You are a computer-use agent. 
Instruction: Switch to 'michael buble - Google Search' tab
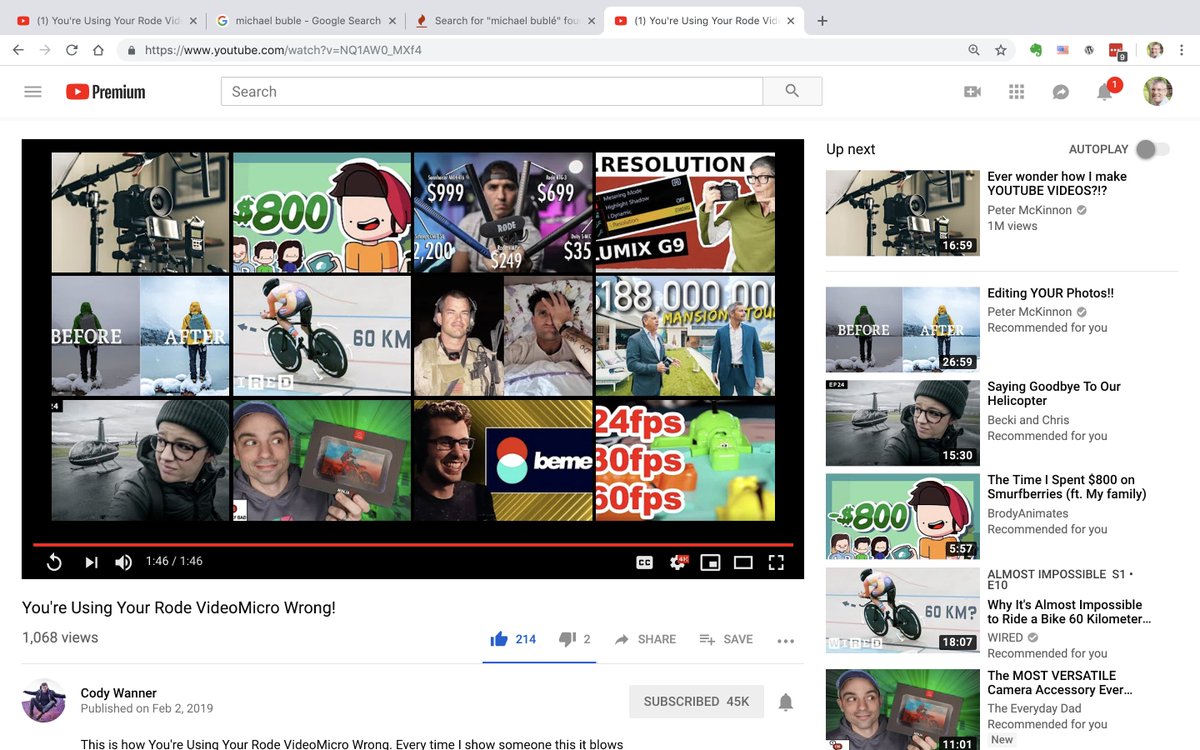(305, 20)
